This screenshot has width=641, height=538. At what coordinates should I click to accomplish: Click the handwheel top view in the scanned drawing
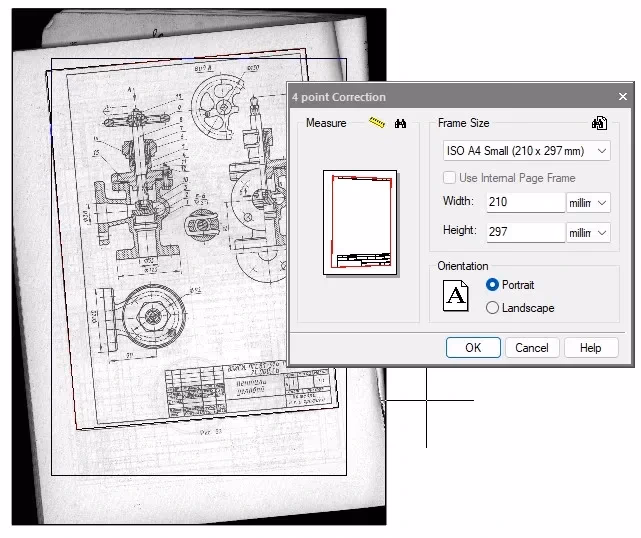click(218, 105)
